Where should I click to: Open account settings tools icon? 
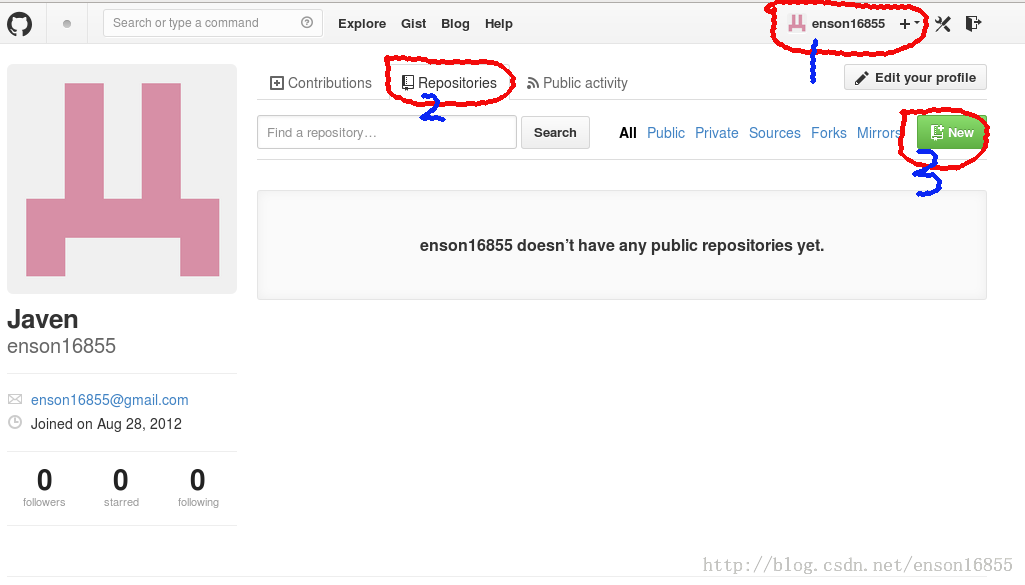click(x=943, y=24)
